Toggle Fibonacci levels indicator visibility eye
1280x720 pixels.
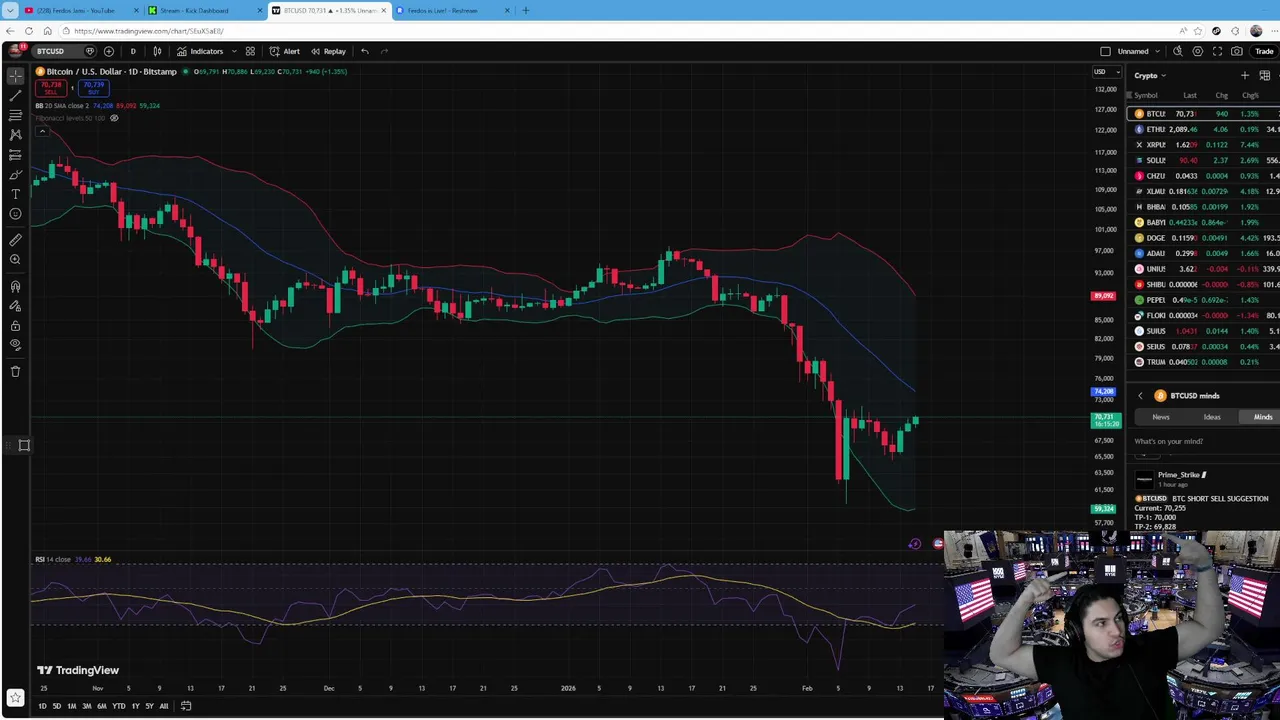click(114, 118)
